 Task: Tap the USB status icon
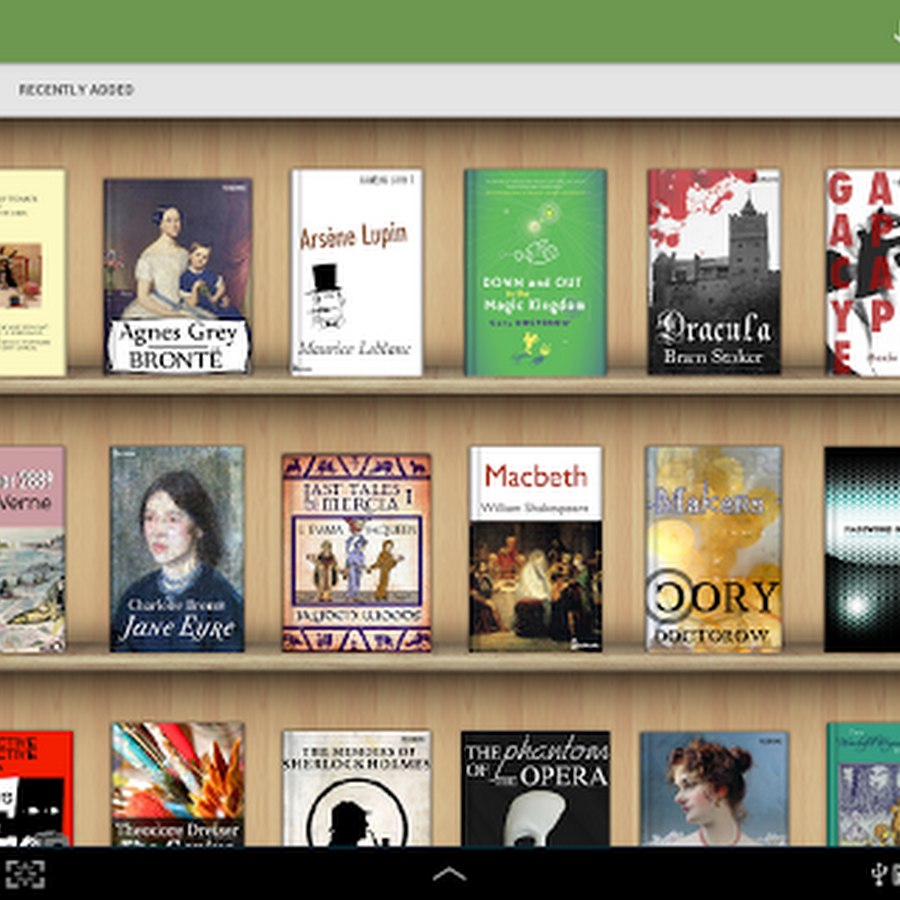click(x=879, y=875)
